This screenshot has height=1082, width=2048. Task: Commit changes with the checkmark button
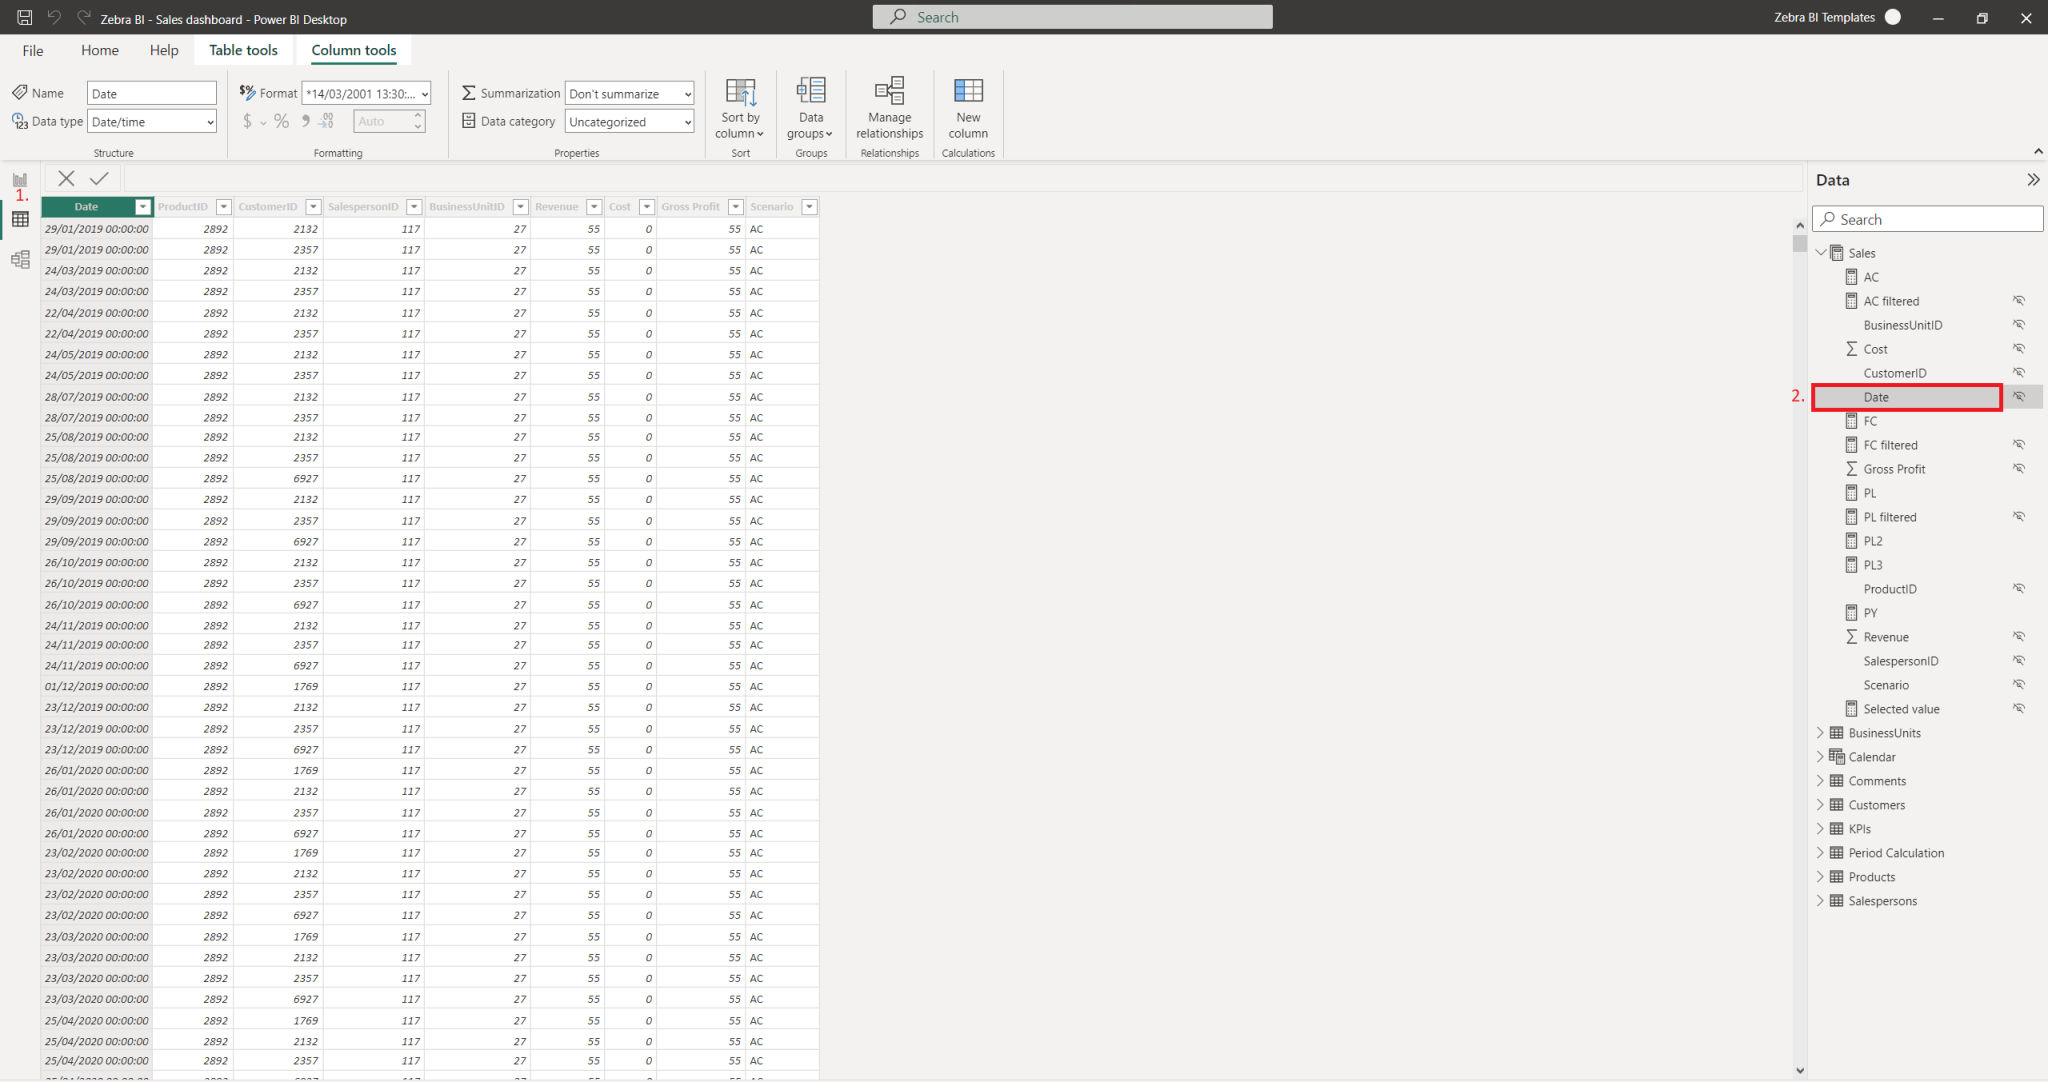98,178
